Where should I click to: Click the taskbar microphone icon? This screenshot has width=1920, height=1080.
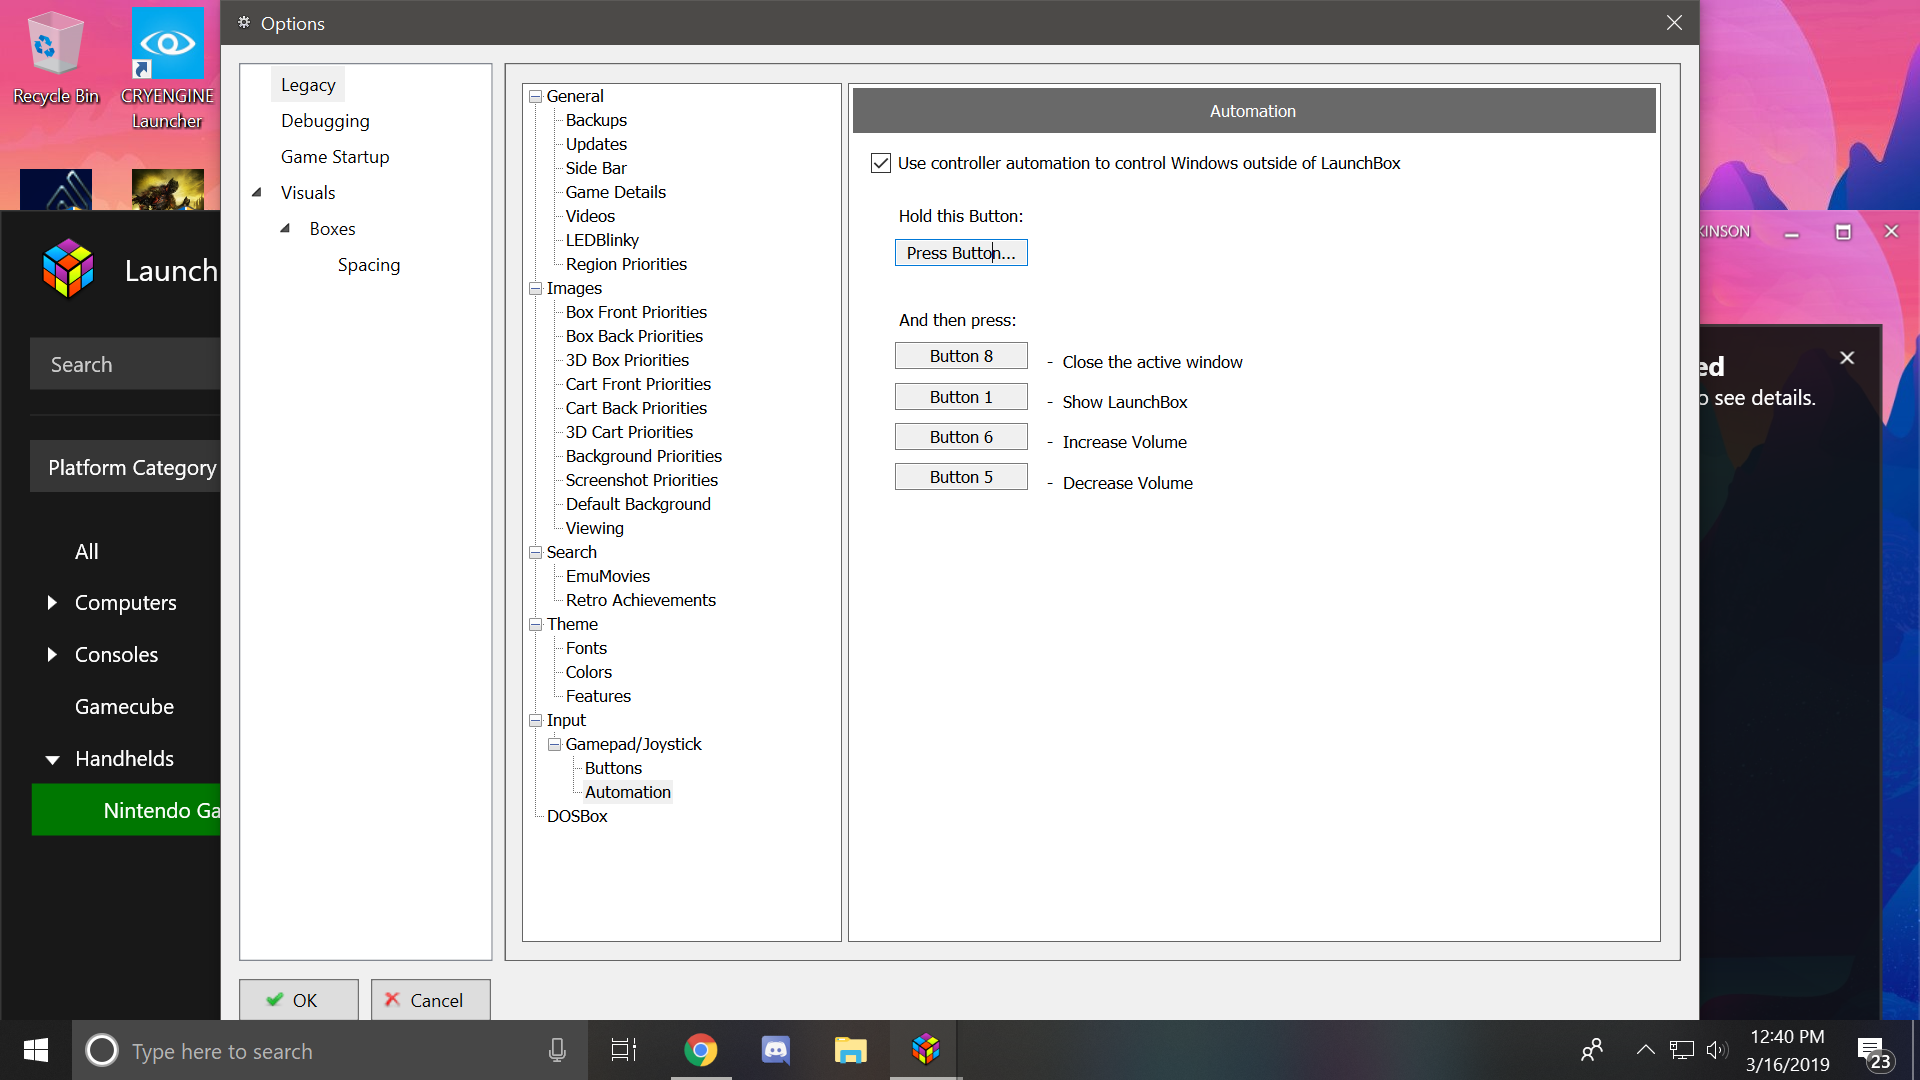click(x=557, y=1051)
